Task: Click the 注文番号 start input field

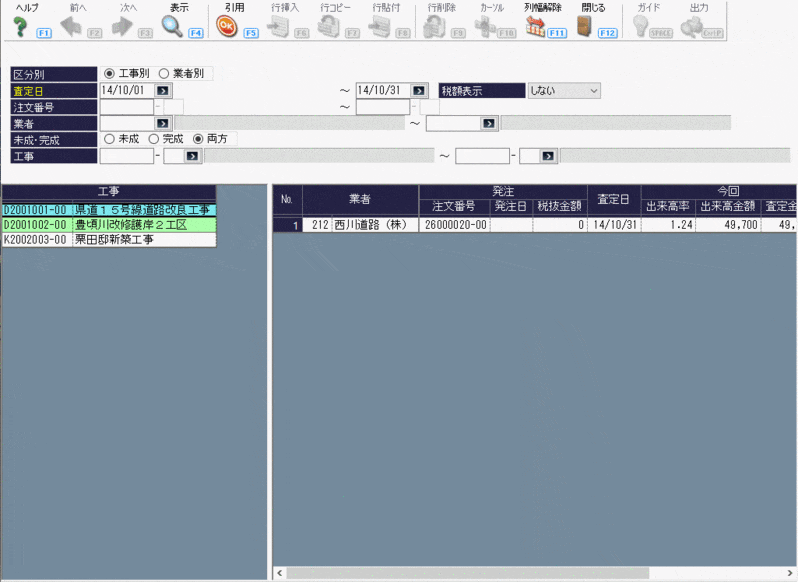Action: 126,107
